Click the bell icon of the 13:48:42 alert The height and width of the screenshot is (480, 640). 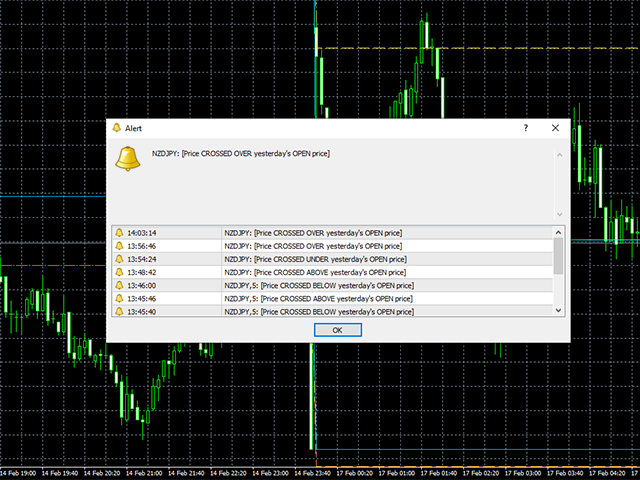(x=119, y=272)
